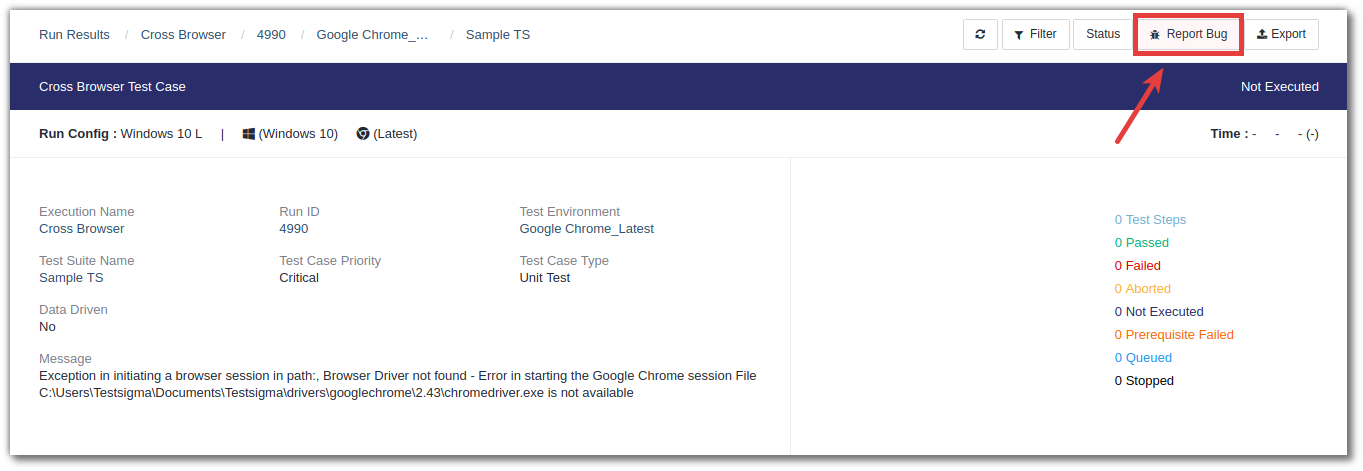Click the 0 Aborted count
The width and height of the screenshot is (1363, 471).
coord(1142,289)
